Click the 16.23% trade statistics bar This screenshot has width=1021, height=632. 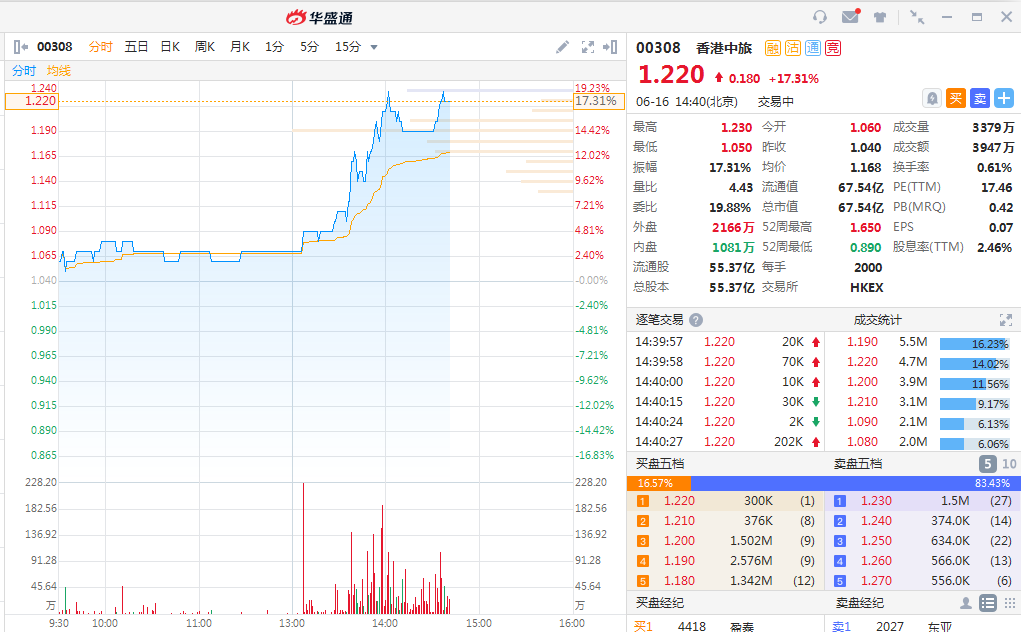[x=974, y=344]
